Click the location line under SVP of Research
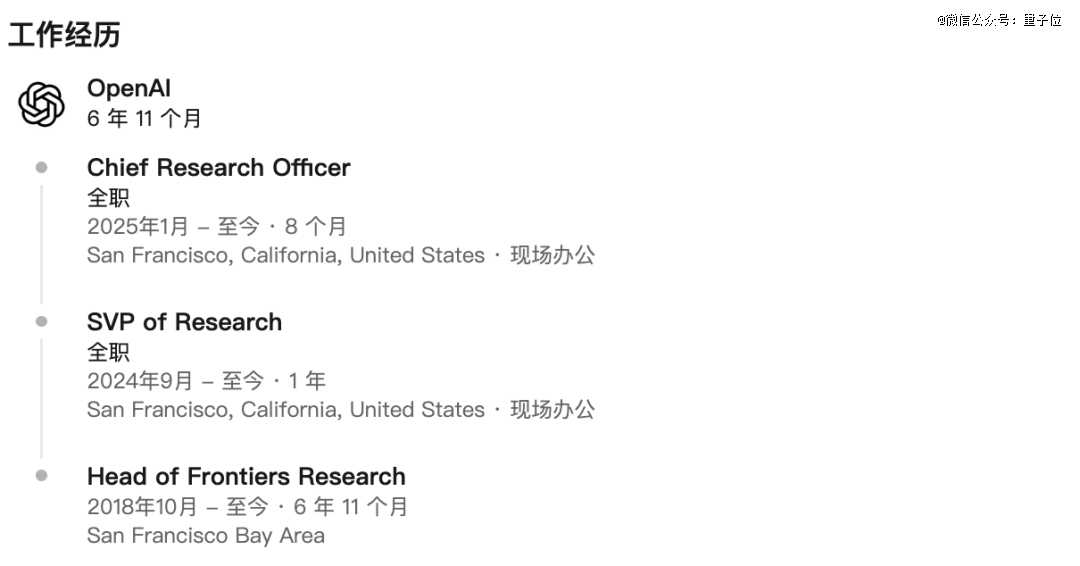 point(341,409)
